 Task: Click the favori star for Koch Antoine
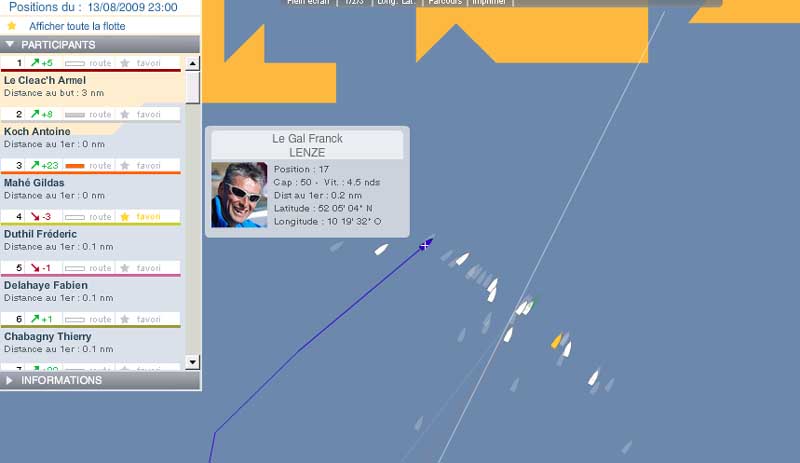(124, 114)
